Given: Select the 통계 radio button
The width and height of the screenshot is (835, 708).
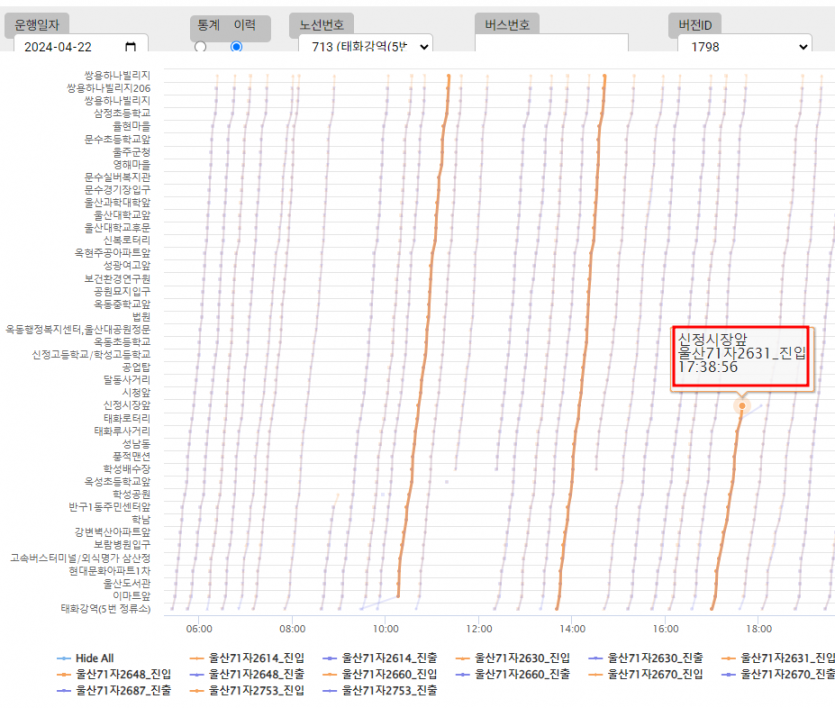Looking at the screenshot, I should [x=200, y=47].
